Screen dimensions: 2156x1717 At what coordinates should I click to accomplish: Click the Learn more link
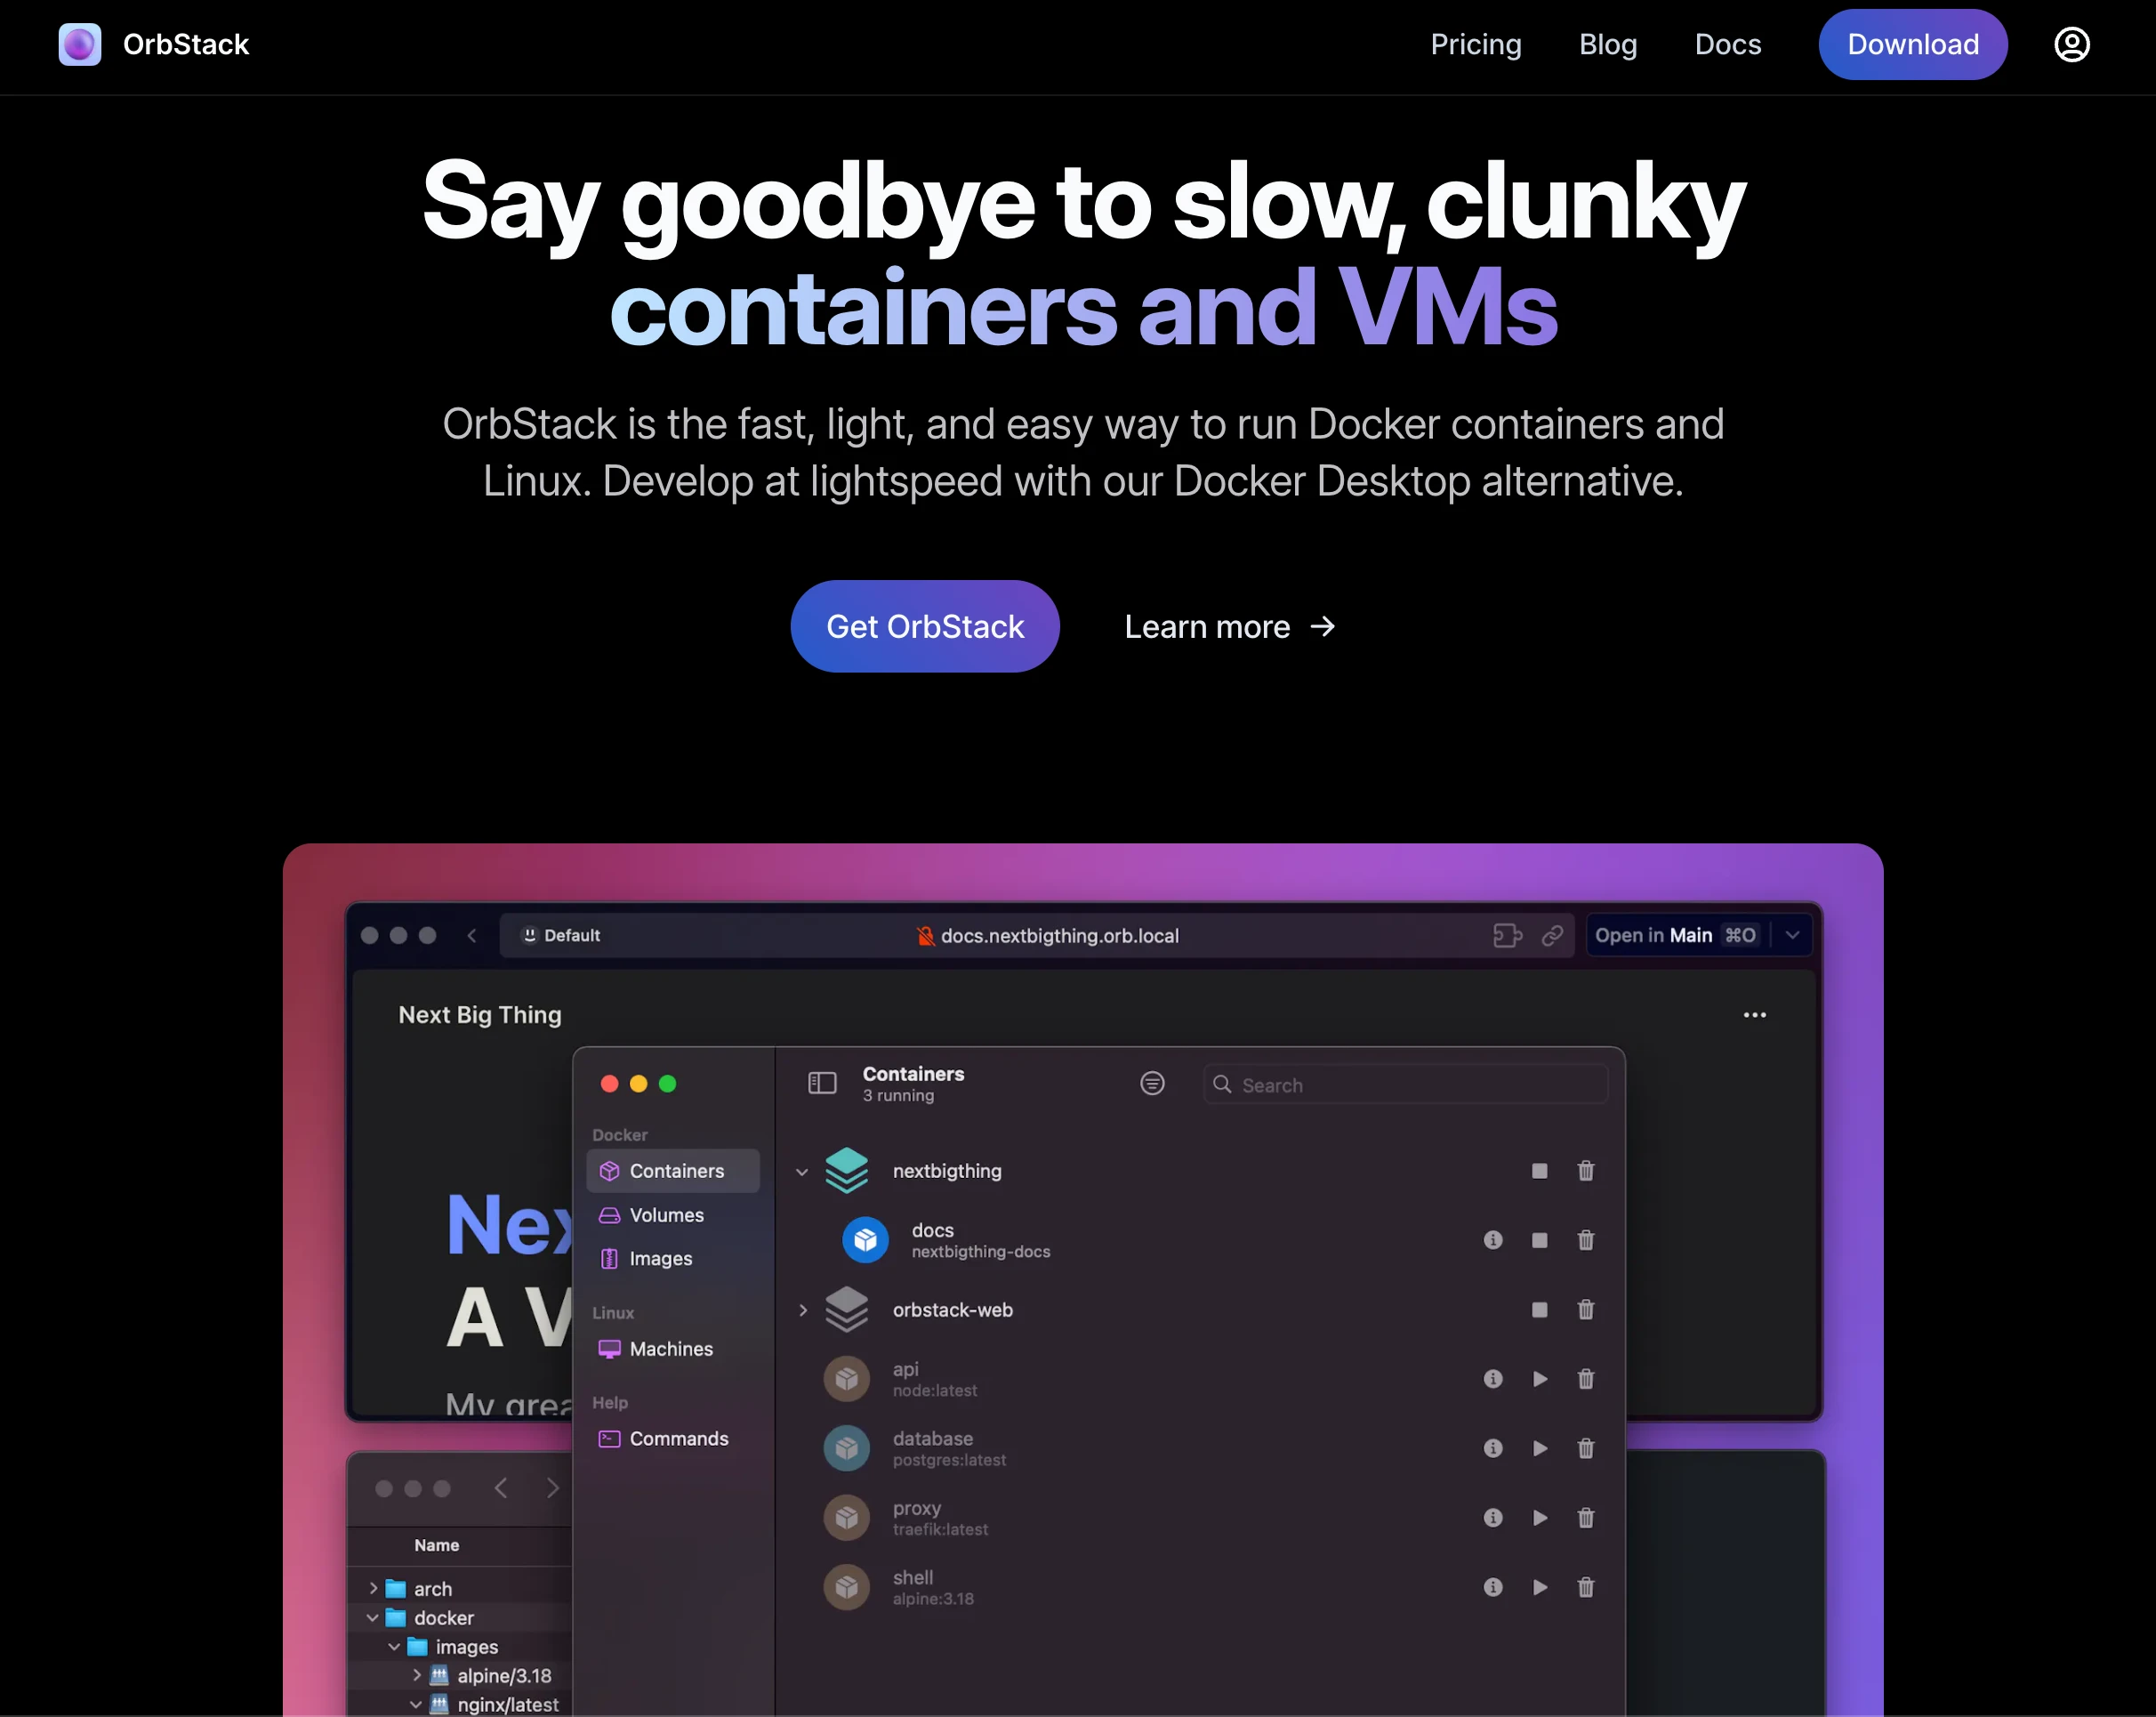[x=1227, y=625]
